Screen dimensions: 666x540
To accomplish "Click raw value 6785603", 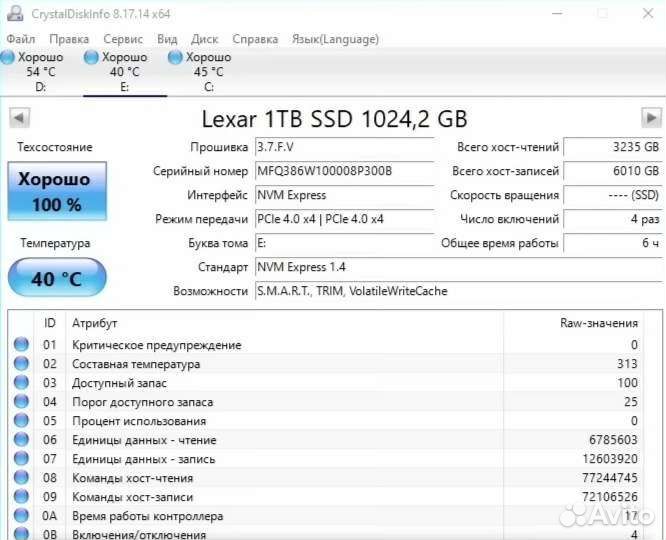I will (613, 440).
